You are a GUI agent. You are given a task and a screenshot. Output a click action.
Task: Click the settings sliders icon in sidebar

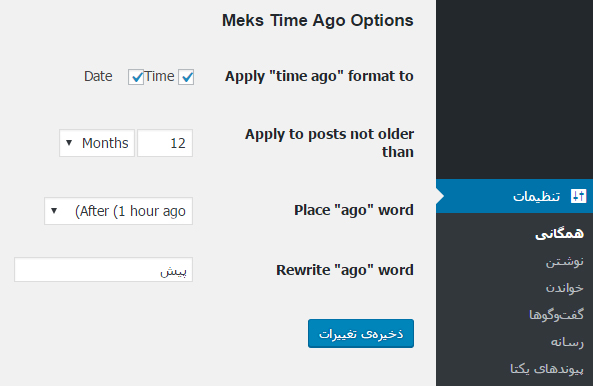578,196
